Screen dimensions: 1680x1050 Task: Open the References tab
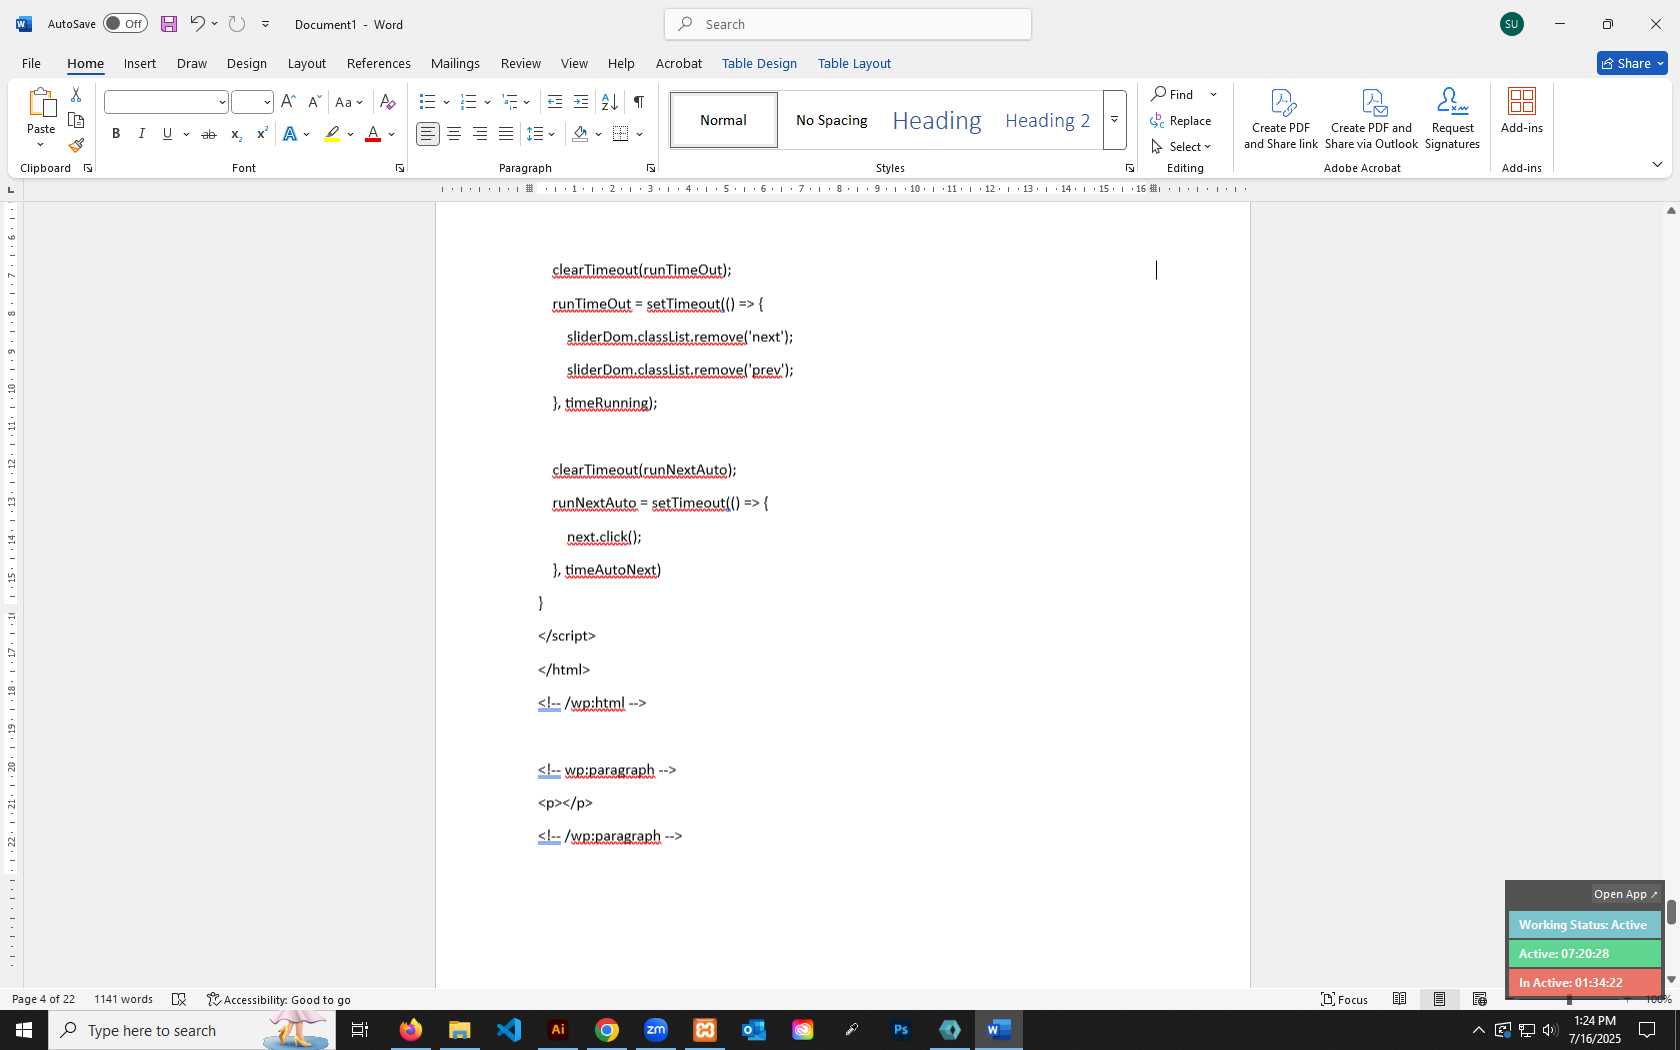(x=379, y=63)
